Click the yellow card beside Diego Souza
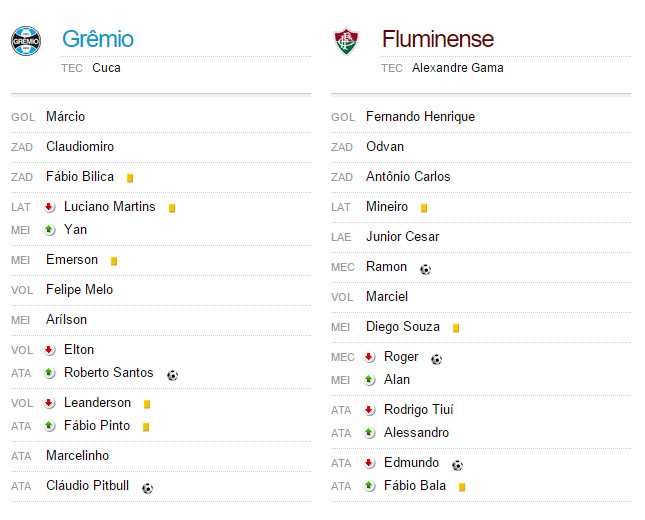Image resolution: width=645 pixels, height=520 pixels. [x=456, y=328]
